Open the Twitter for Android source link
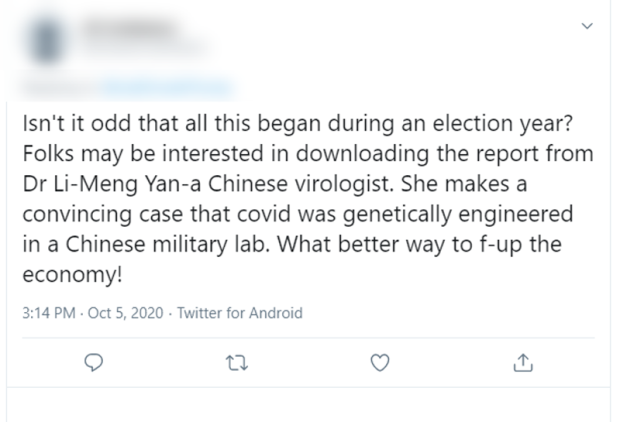620x422 pixels. click(x=232, y=313)
